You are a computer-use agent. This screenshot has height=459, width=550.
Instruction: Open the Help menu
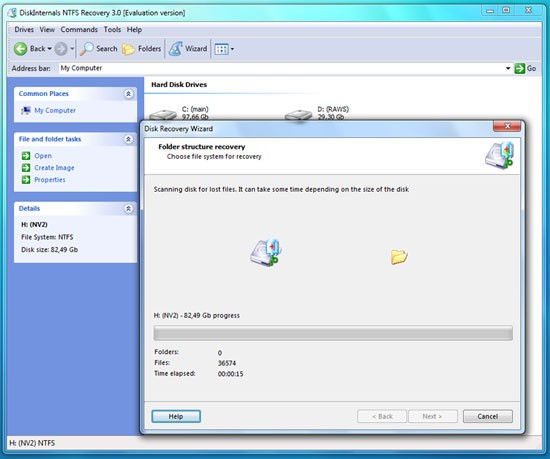[x=134, y=29]
